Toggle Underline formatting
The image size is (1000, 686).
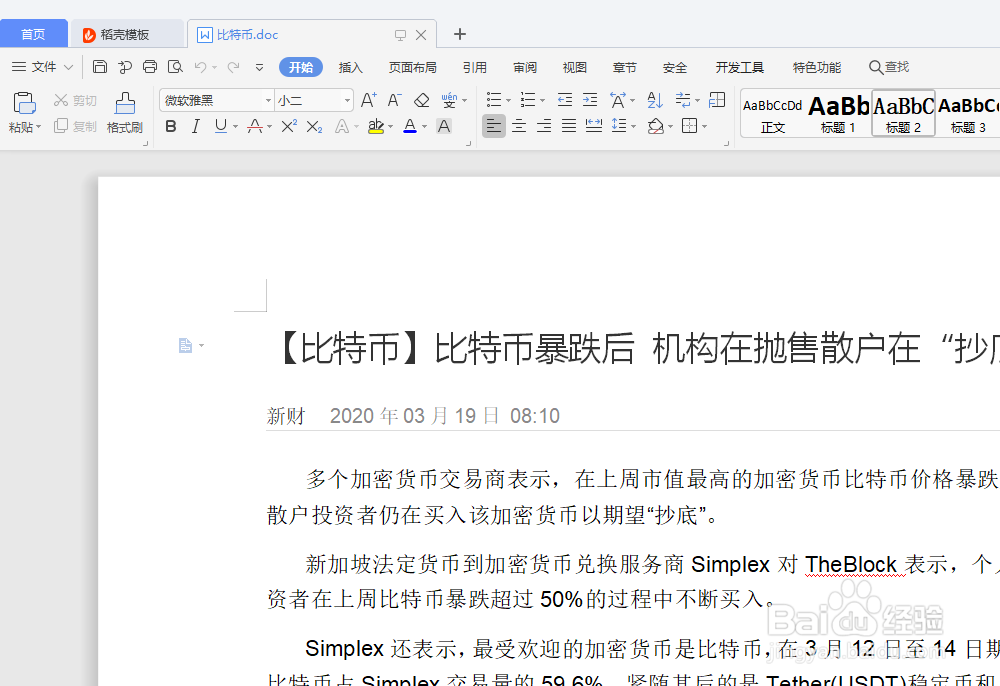[221, 126]
